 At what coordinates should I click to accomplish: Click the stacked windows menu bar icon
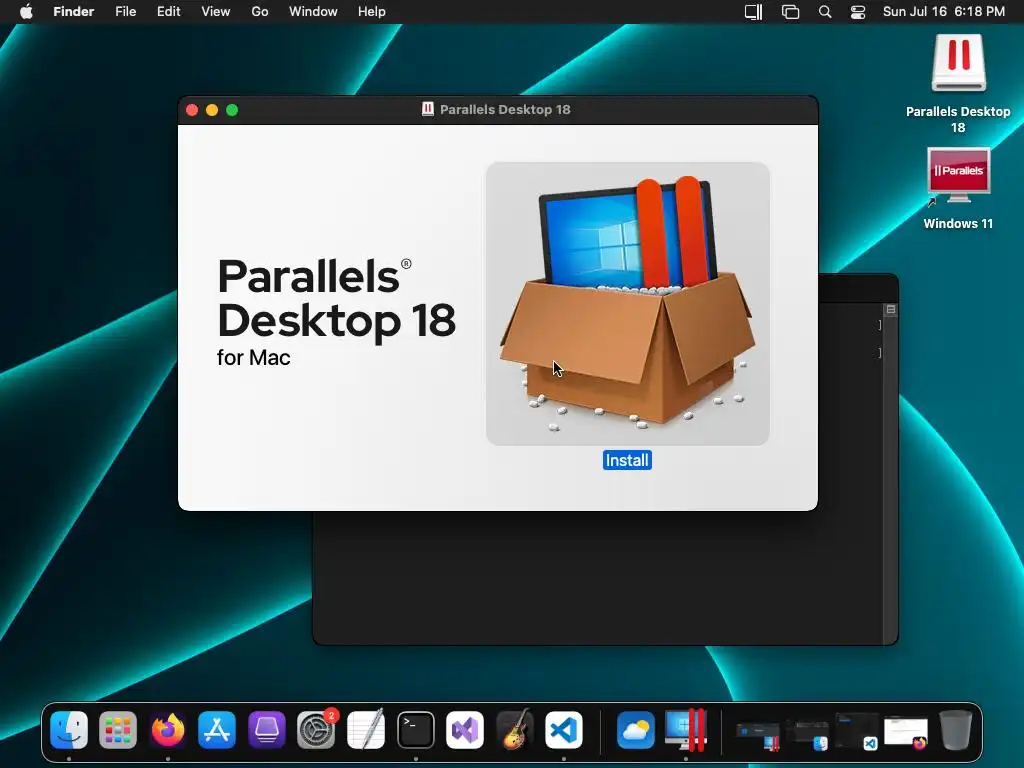tap(790, 12)
